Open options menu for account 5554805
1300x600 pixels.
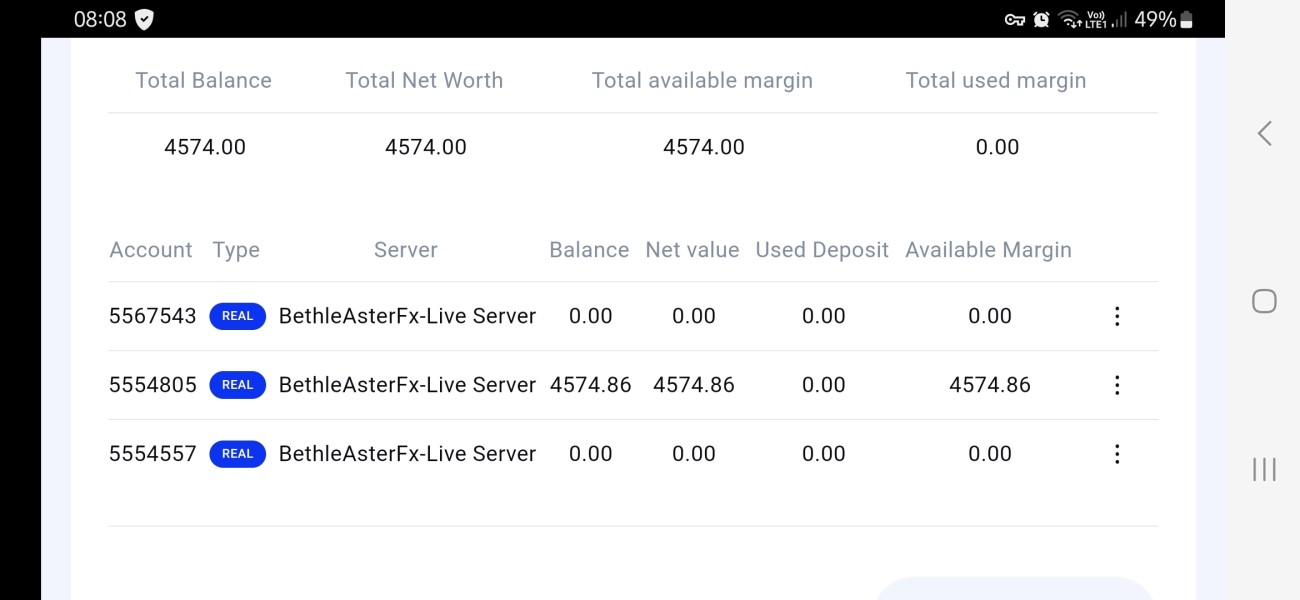point(1117,385)
